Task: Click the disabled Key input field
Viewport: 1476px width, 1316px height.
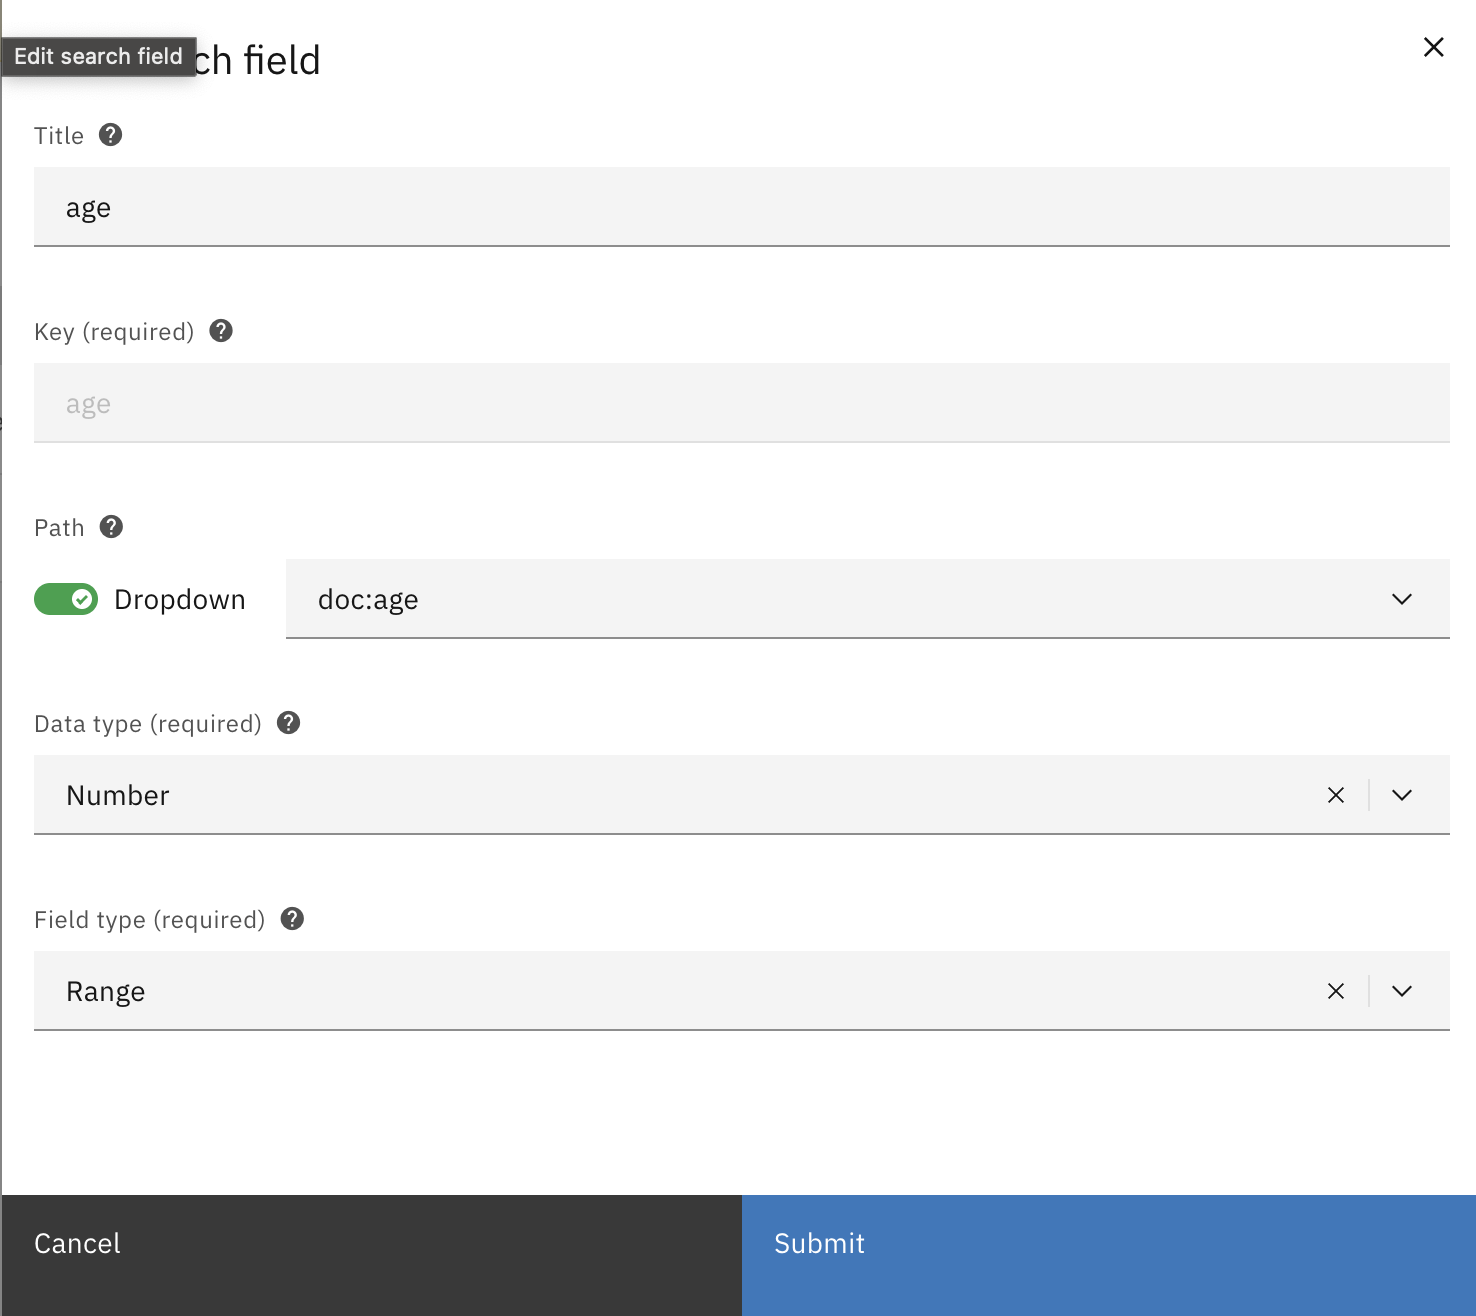Action: [x=740, y=403]
